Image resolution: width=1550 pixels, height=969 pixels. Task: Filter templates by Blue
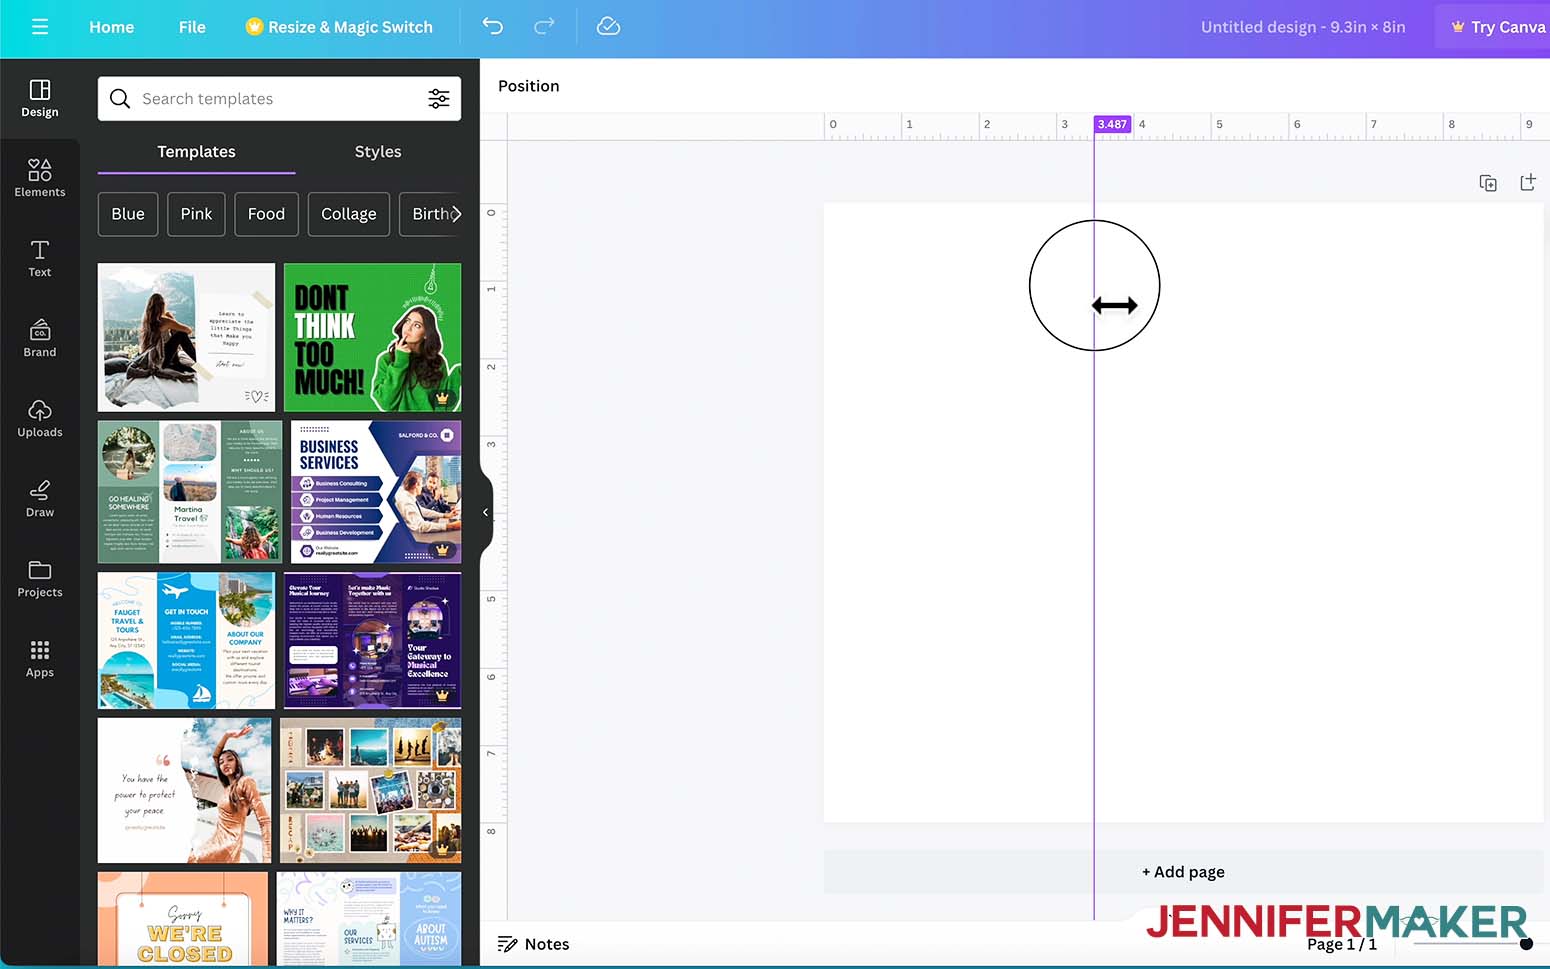[128, 214]
